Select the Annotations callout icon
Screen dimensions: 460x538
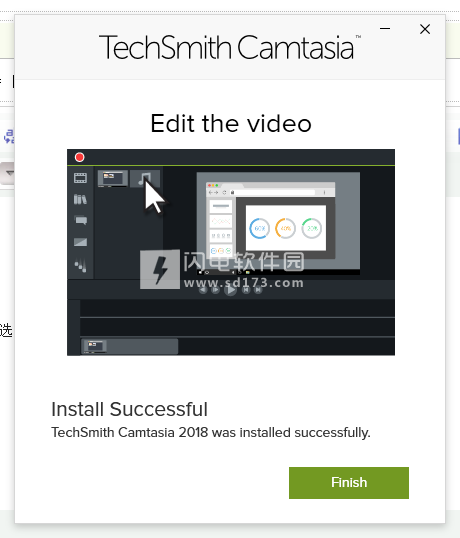point(81,220)
